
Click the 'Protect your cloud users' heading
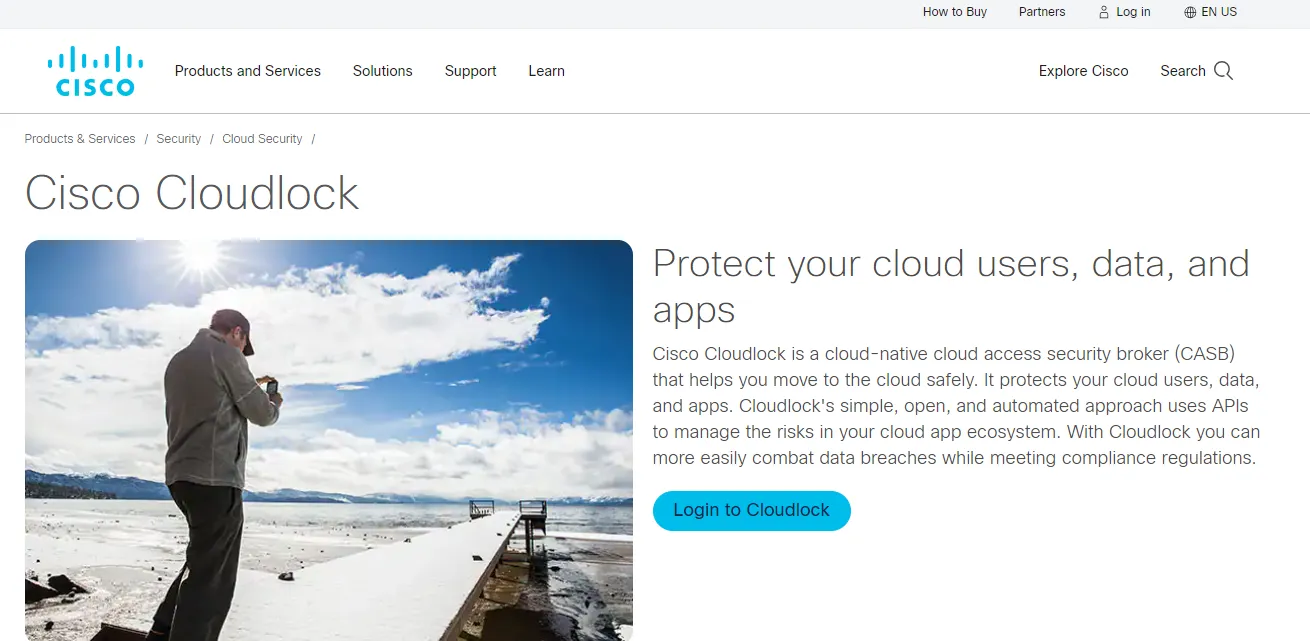coord(951,286)
